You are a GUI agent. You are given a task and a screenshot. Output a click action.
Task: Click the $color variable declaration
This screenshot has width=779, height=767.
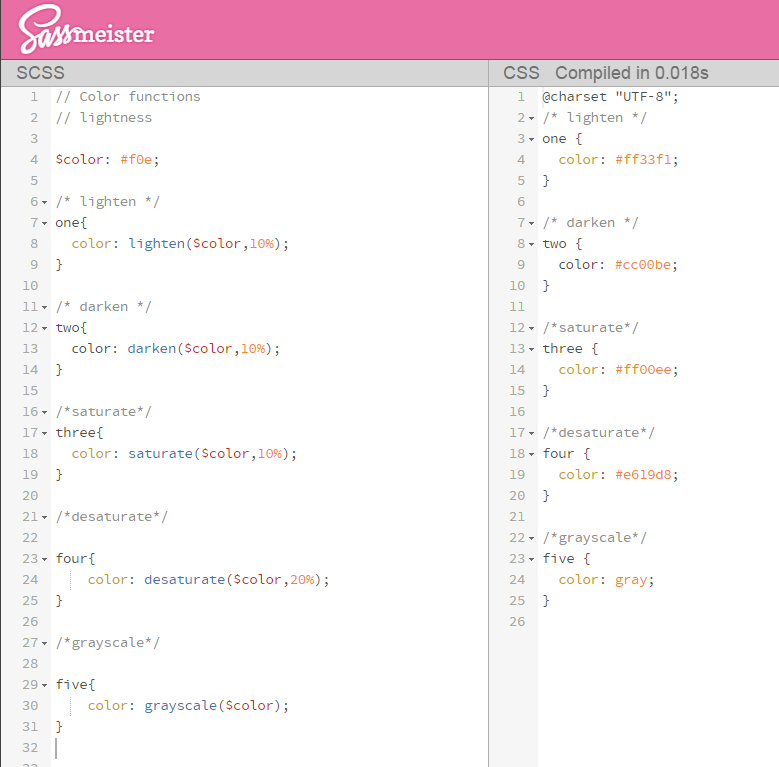pyautogui.click(x=107, y=159)
